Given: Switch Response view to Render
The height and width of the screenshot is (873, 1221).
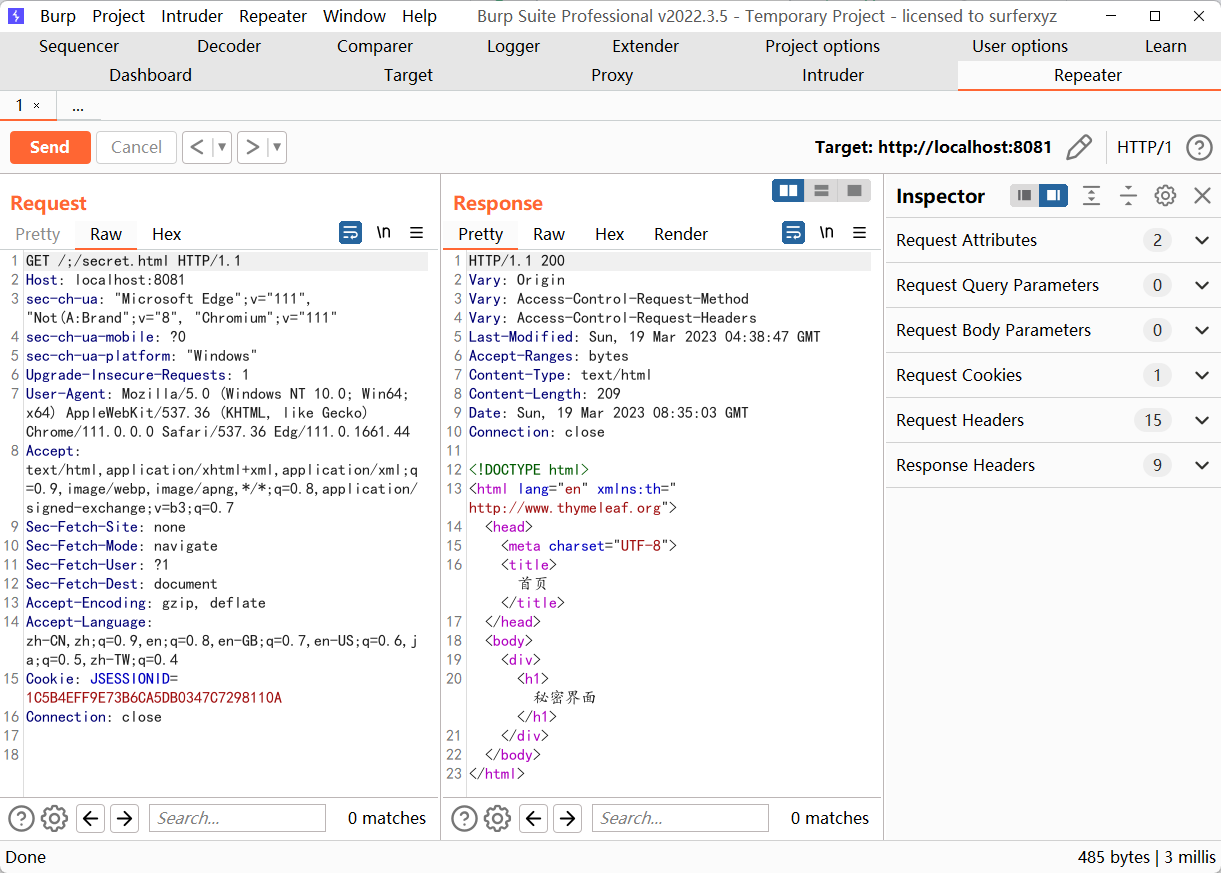Looking at the screenshot, I should tap(681, 234).
